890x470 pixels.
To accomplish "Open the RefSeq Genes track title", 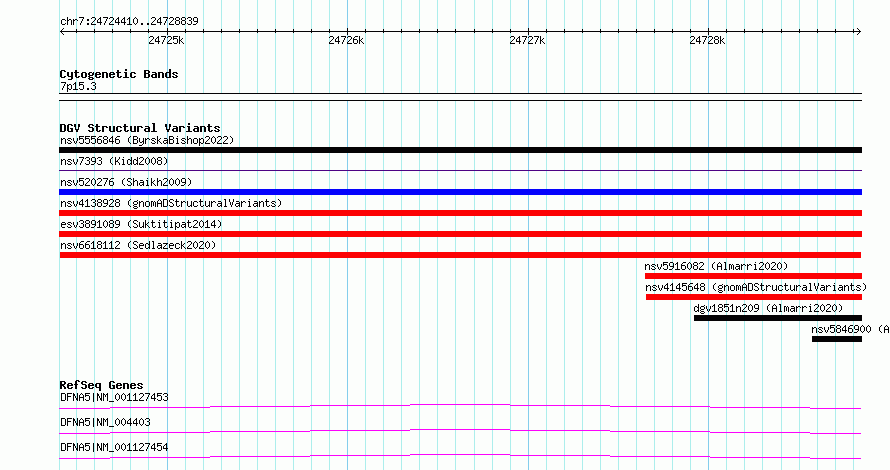I will (101, 385).
